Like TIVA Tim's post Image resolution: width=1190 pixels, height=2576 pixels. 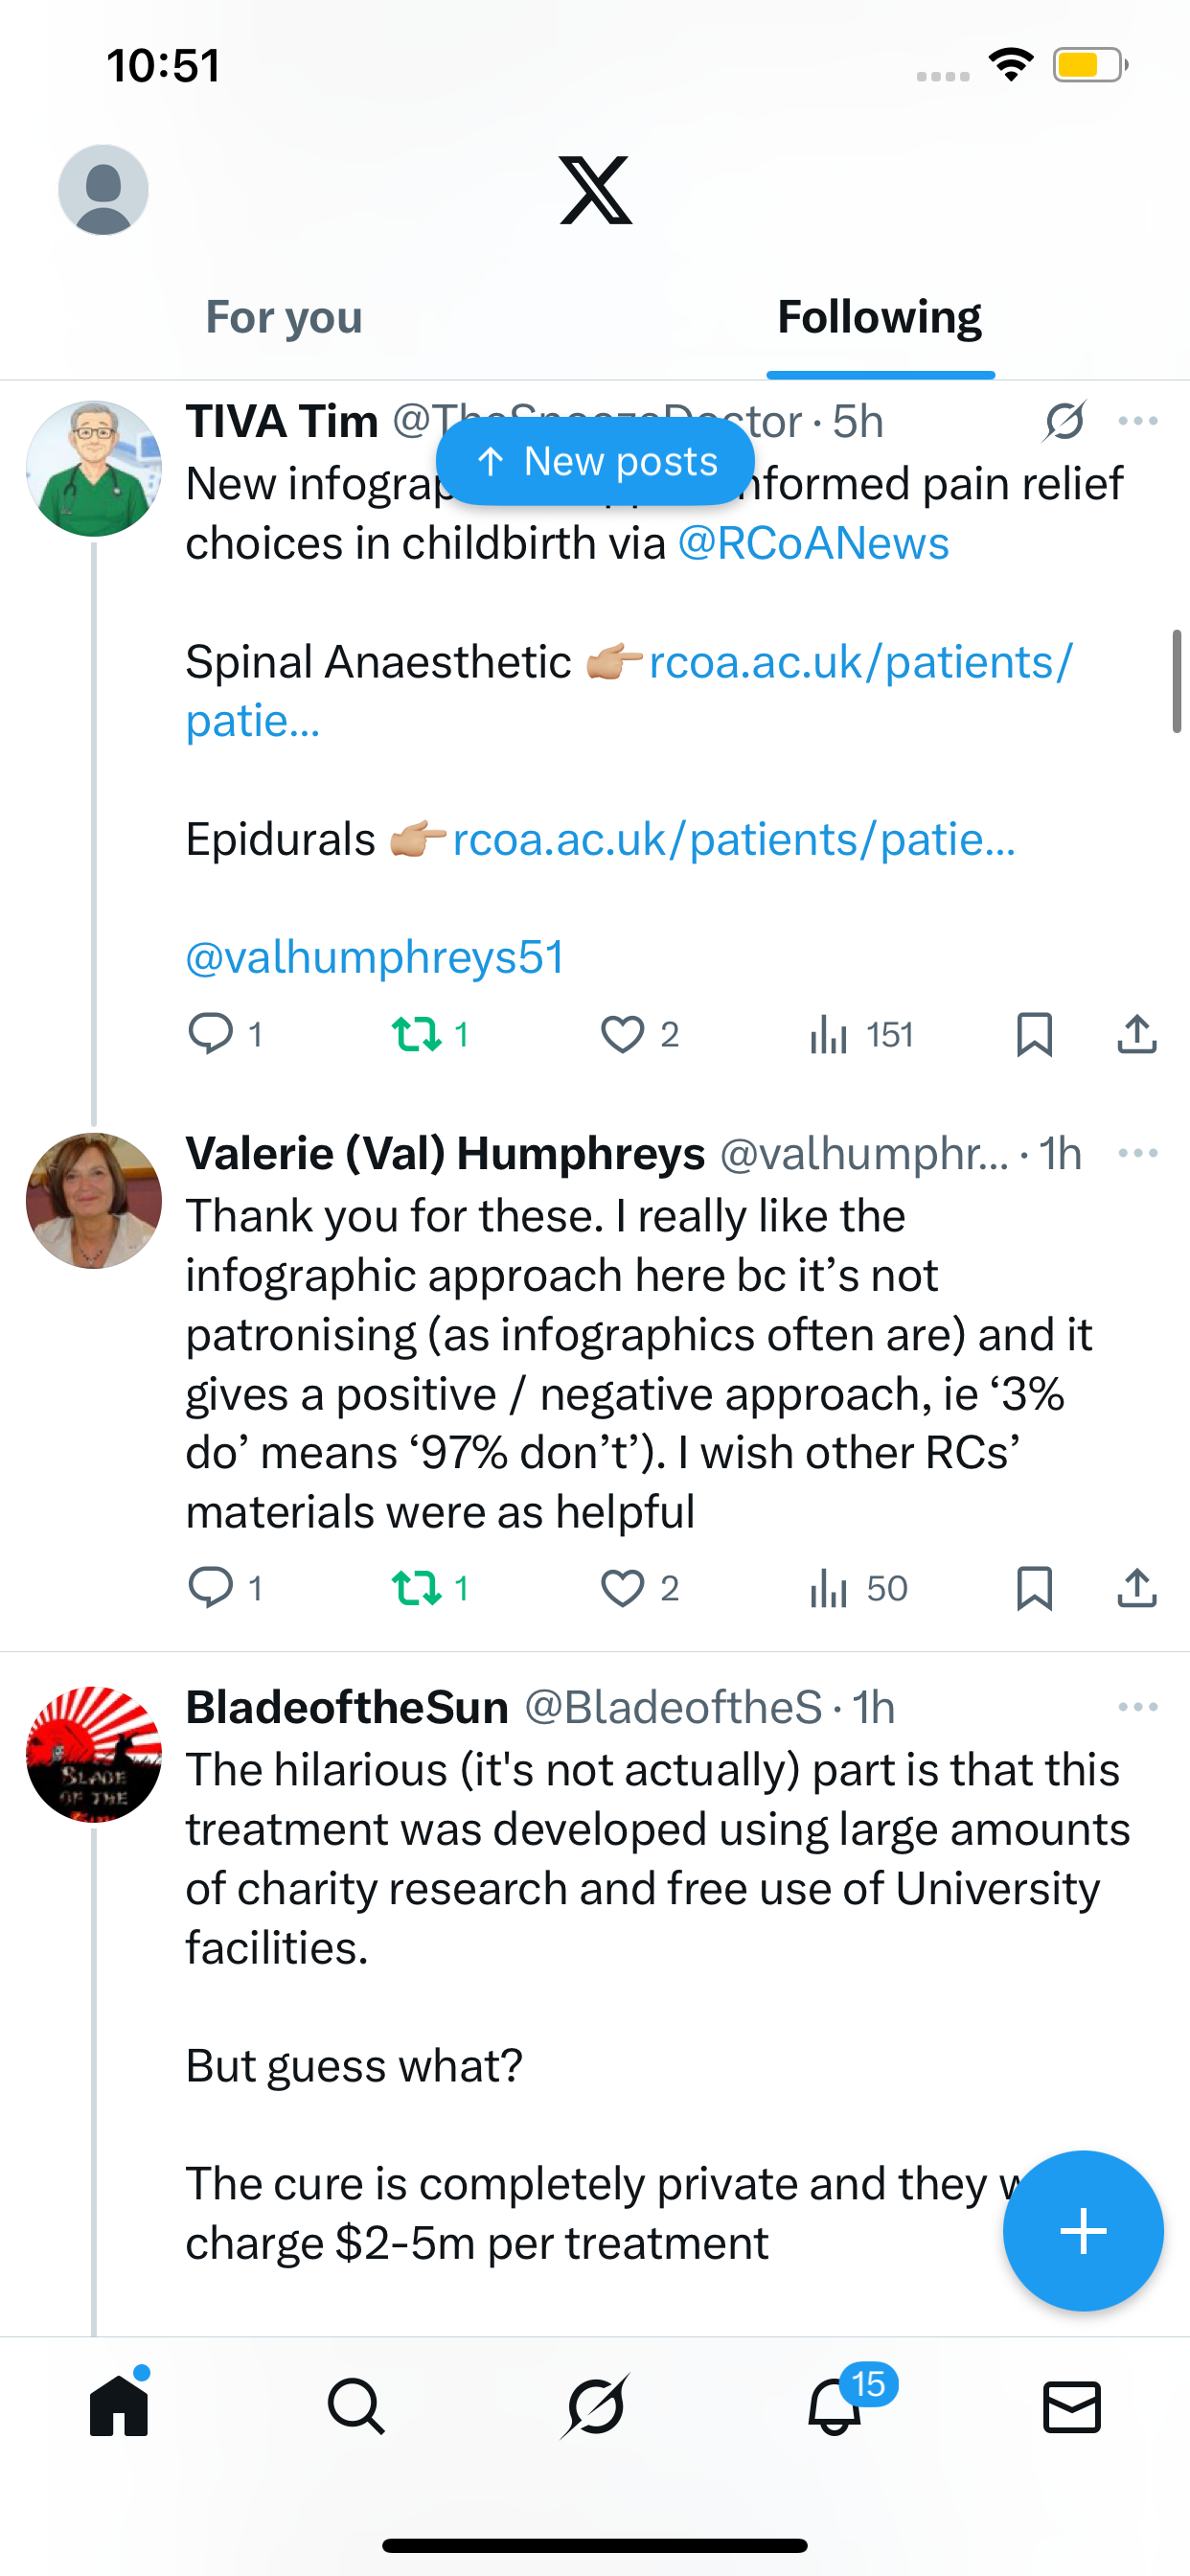[622, 1034]
